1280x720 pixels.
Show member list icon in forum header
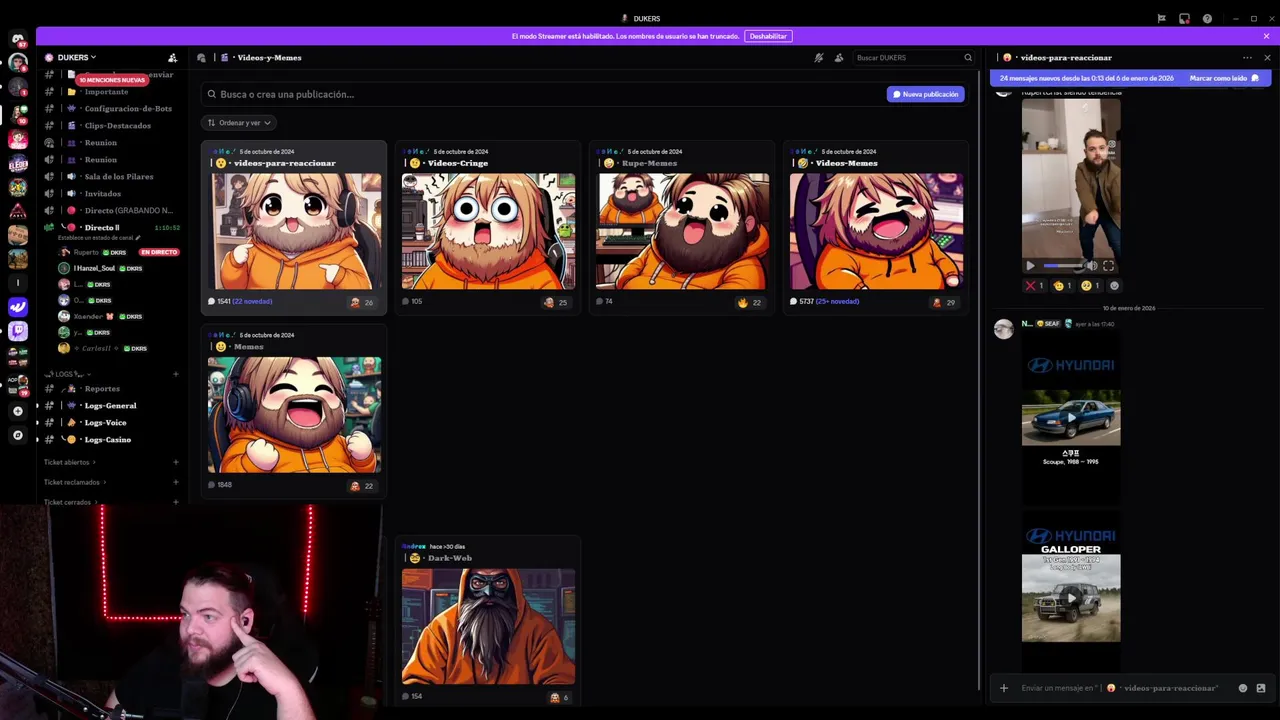click(839, 58)
